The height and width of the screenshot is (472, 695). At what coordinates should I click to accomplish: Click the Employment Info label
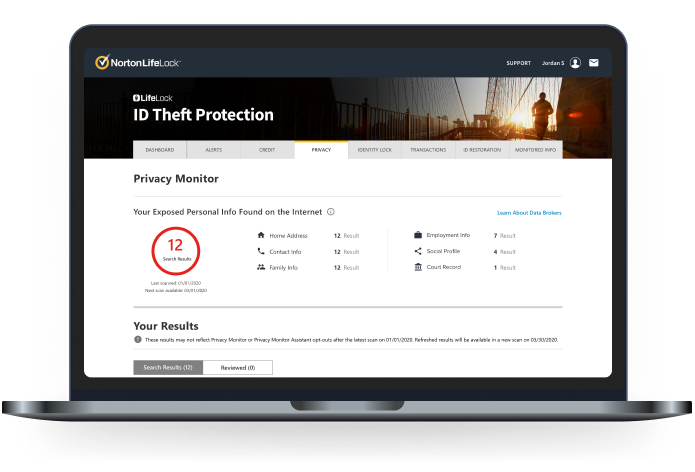(448, 235)
